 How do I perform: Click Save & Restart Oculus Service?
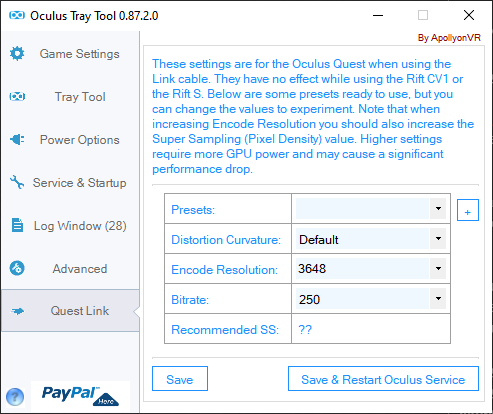[383, 379]
